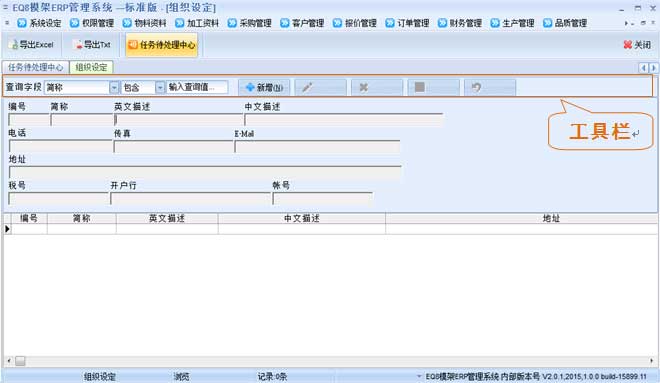
Task: Select the 组织设定 tab
Action: (x=91, y=67)
